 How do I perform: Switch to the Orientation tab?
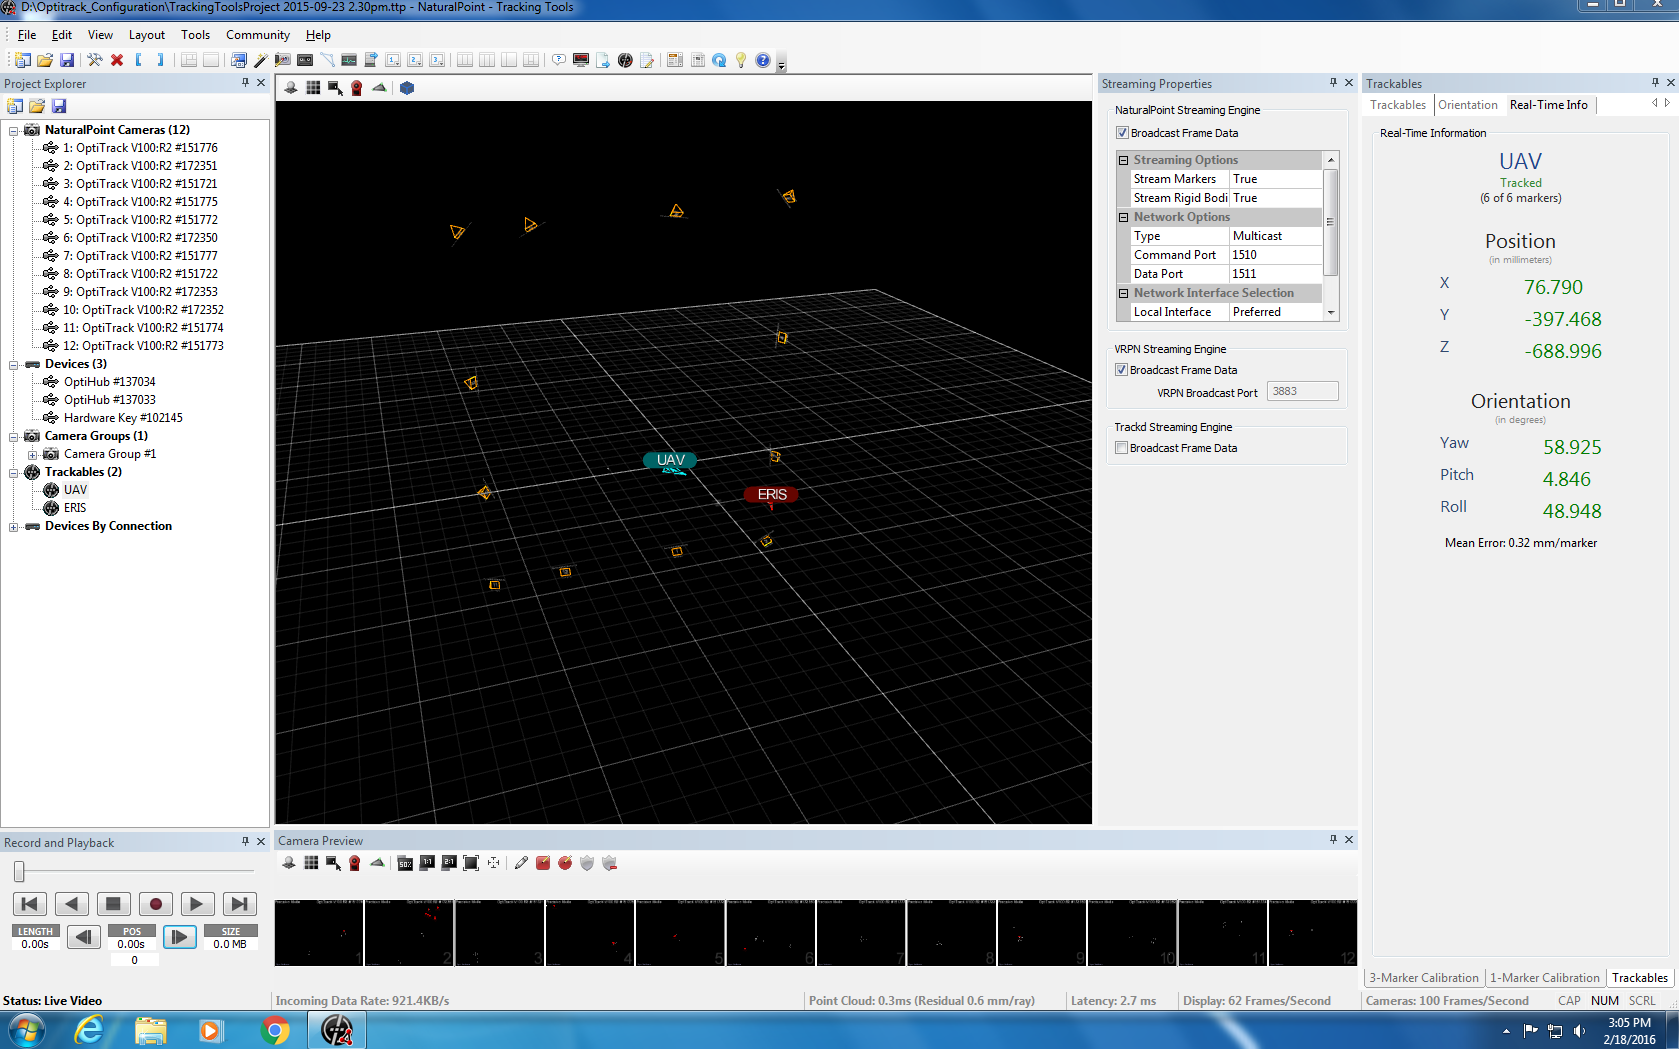(1467, 105)
